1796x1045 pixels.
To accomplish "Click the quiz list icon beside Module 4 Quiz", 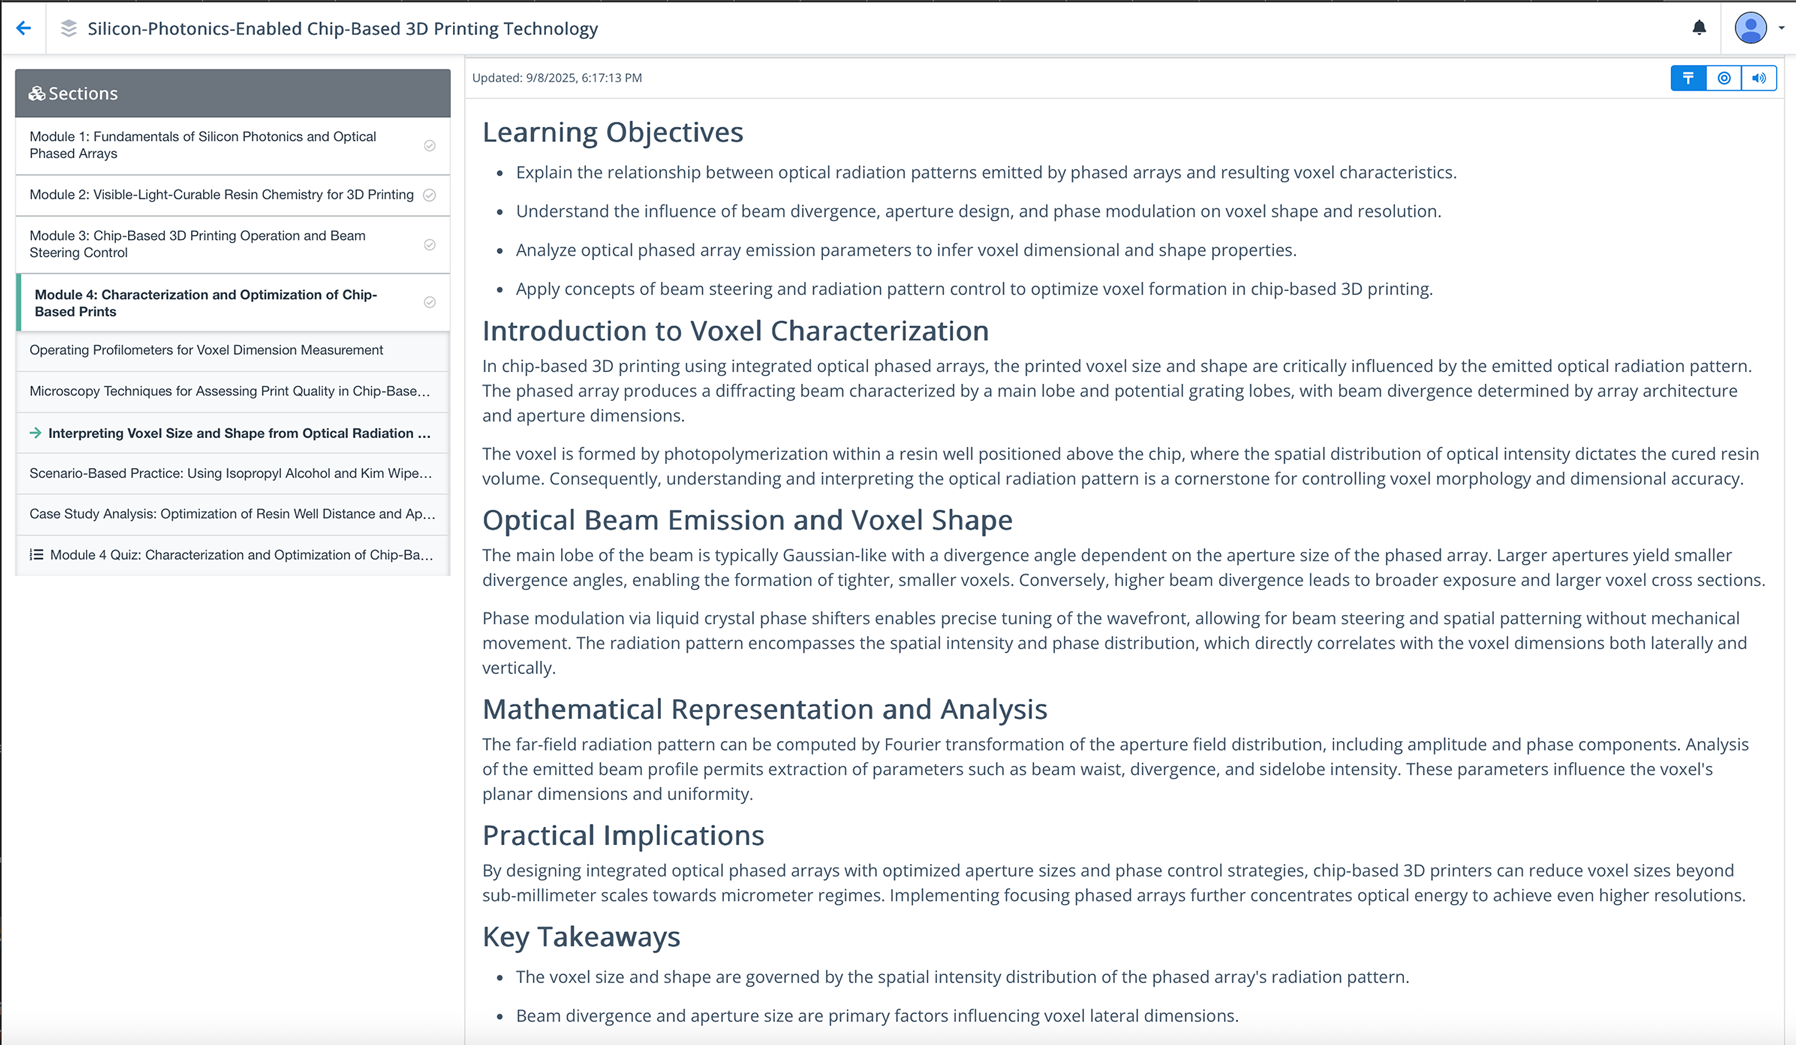I will (x=37, y=554).
